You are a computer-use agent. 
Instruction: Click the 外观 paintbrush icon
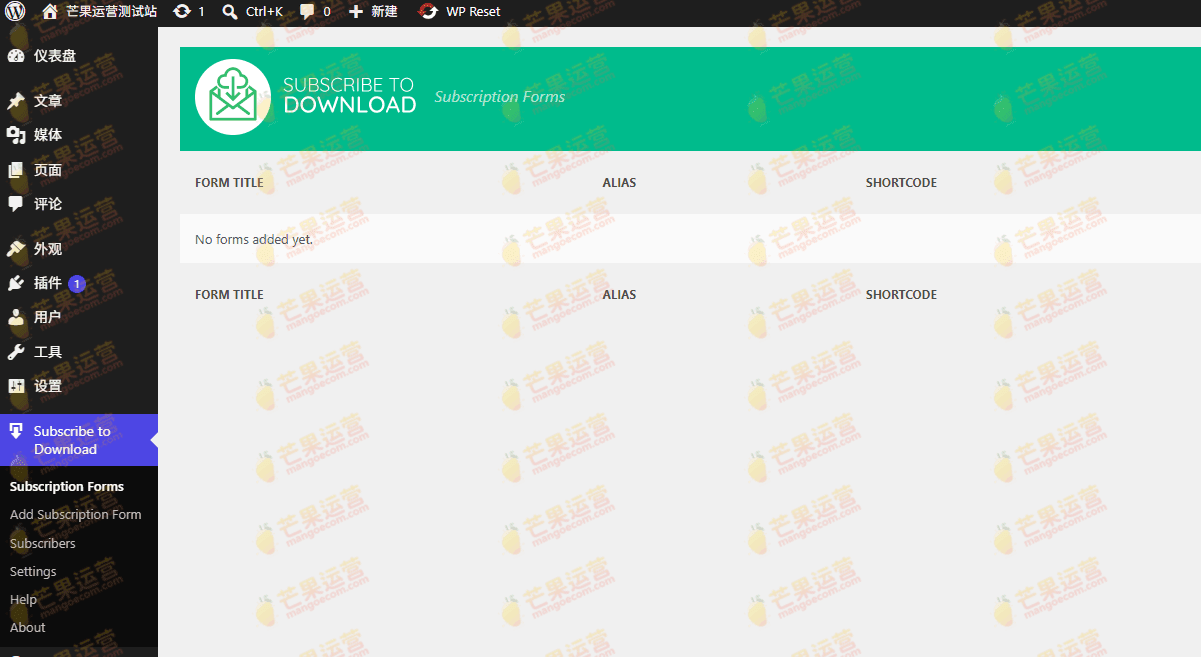tap(16, 249)
